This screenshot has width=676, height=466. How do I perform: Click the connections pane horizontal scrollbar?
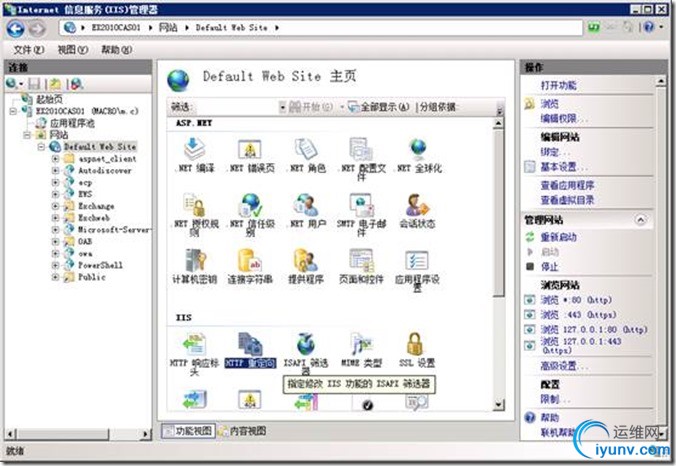tap(63, 433)
